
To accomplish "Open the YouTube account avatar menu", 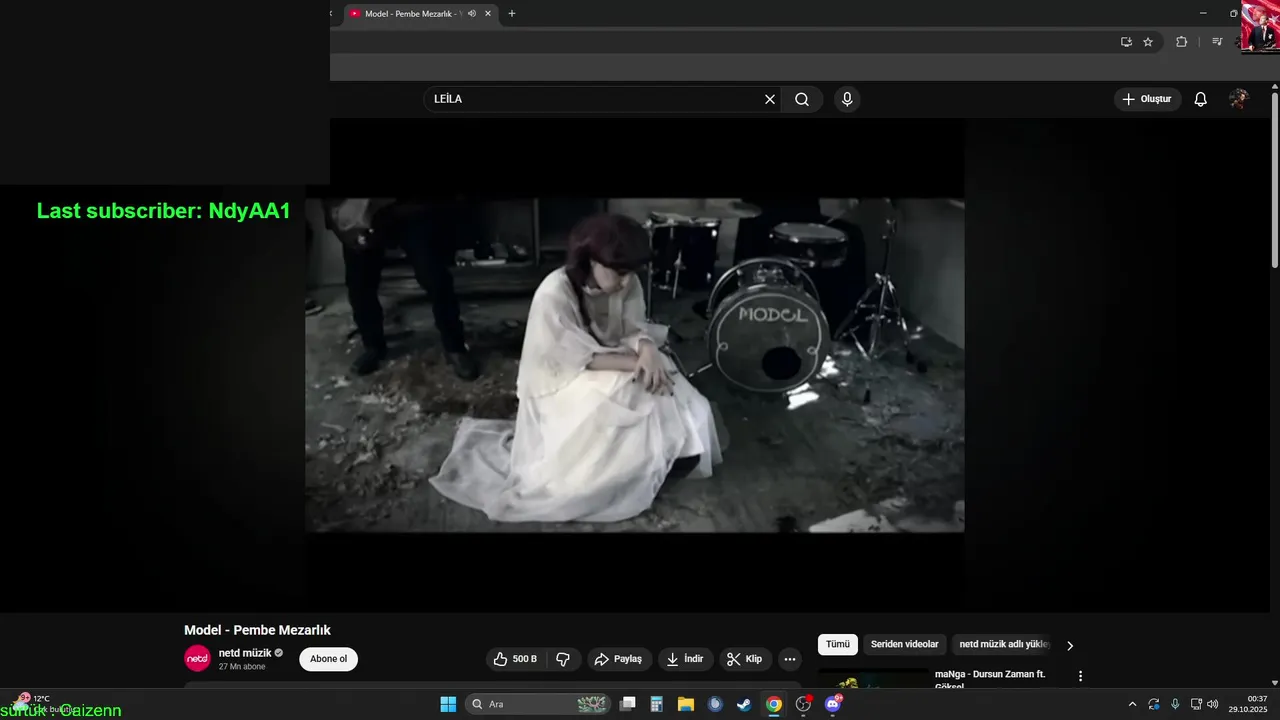I will click(x=1239, y=99).
